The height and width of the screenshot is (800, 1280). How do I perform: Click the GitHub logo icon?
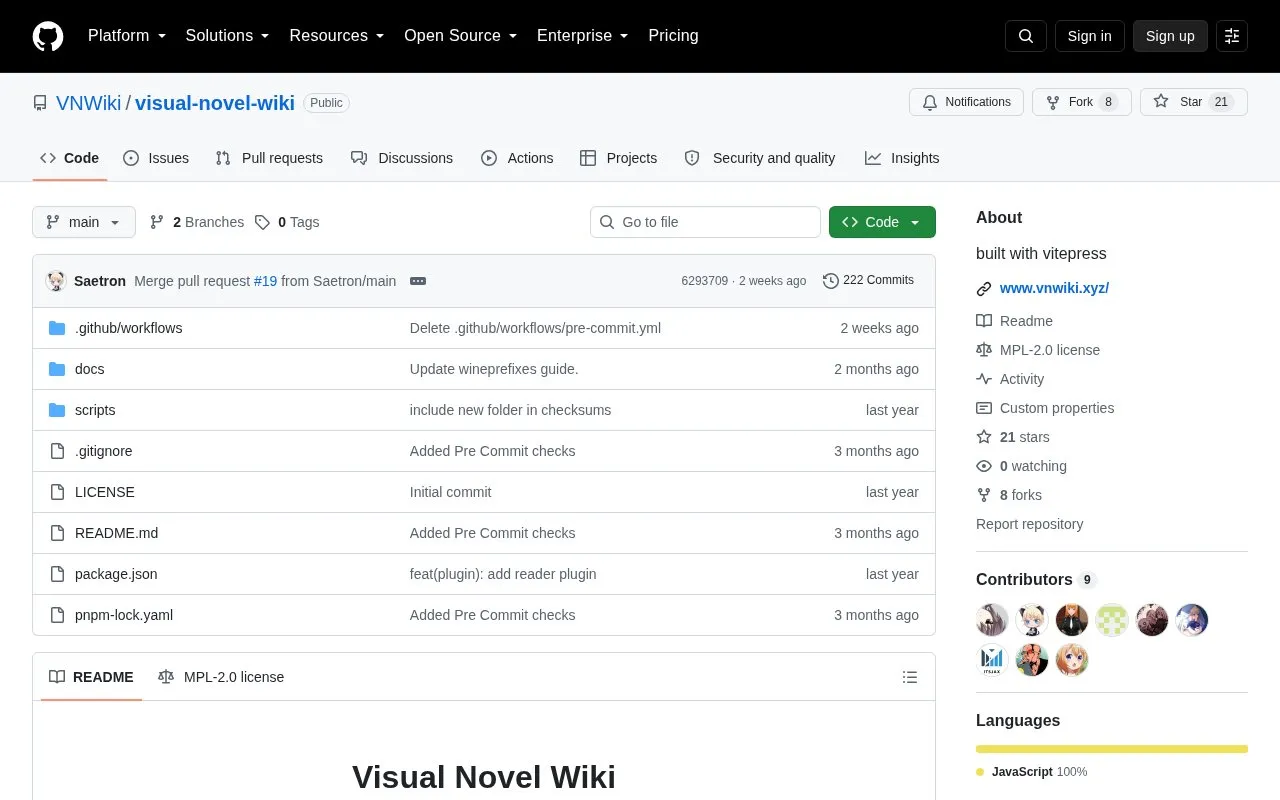pos(48,36)
